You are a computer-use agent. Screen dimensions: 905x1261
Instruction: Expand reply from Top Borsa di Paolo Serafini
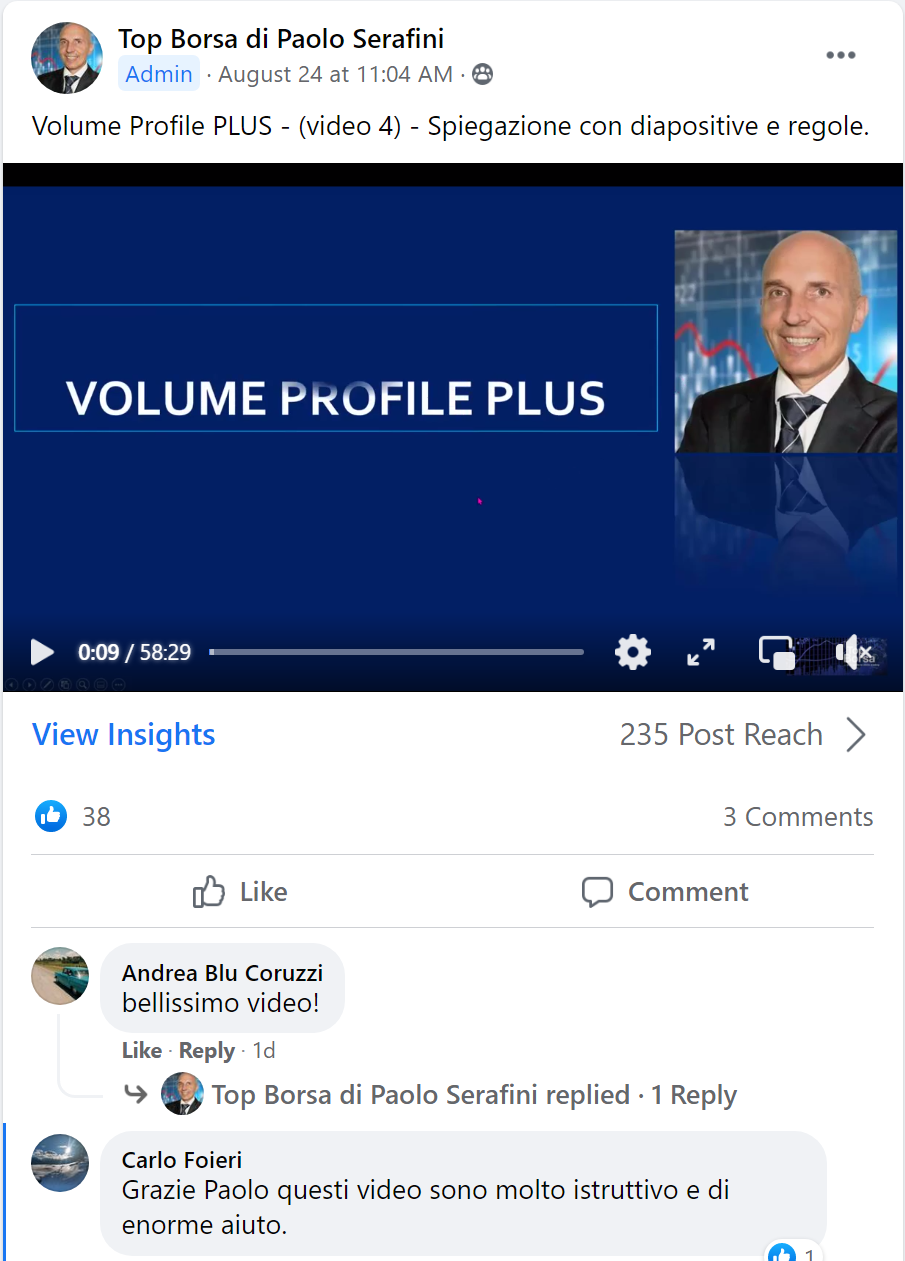[474, 1095]
